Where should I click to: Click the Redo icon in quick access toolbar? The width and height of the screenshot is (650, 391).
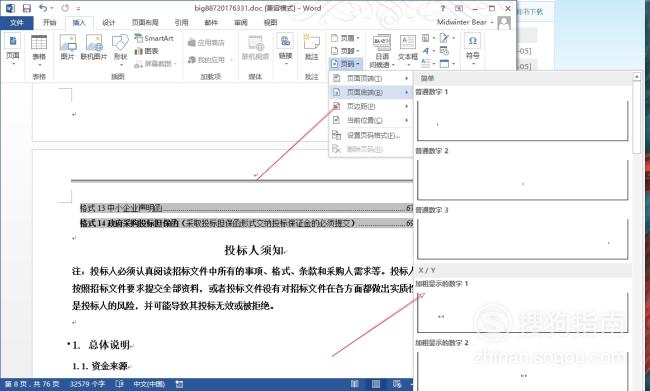coord(65,8)
